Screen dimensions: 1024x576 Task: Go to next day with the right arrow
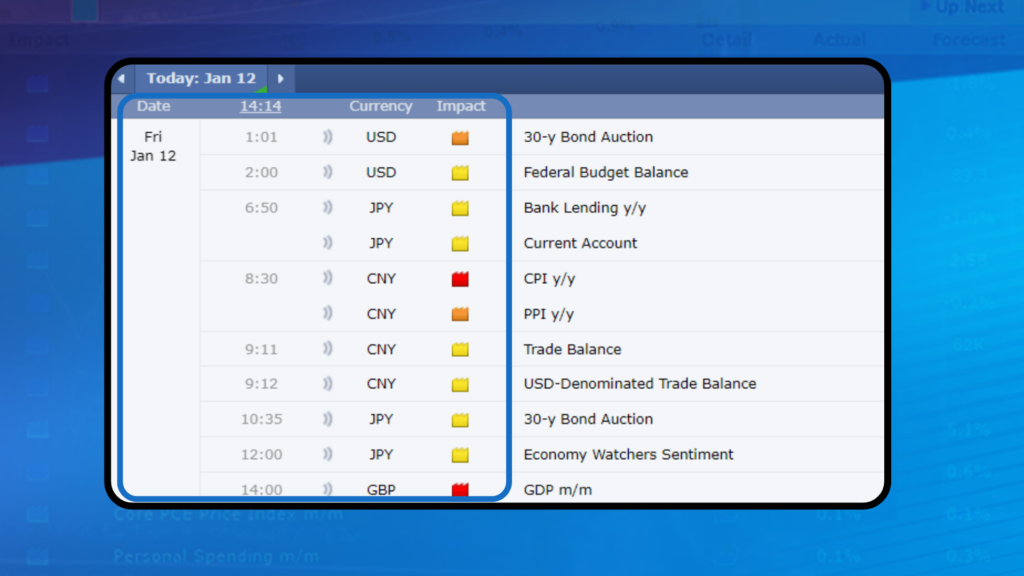(x=281, y=79)
